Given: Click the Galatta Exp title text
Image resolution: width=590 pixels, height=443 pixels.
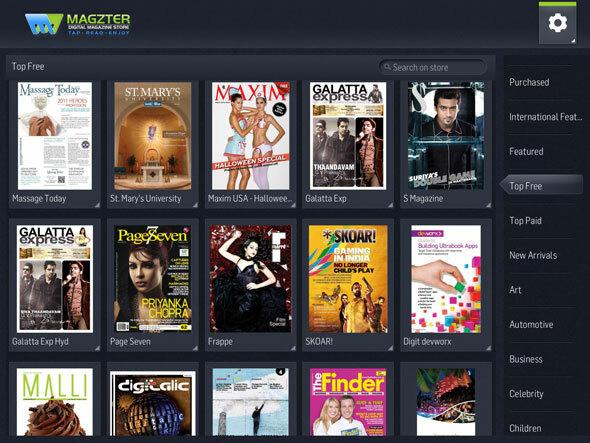Looking at the screenshot, I should (326, 198).
